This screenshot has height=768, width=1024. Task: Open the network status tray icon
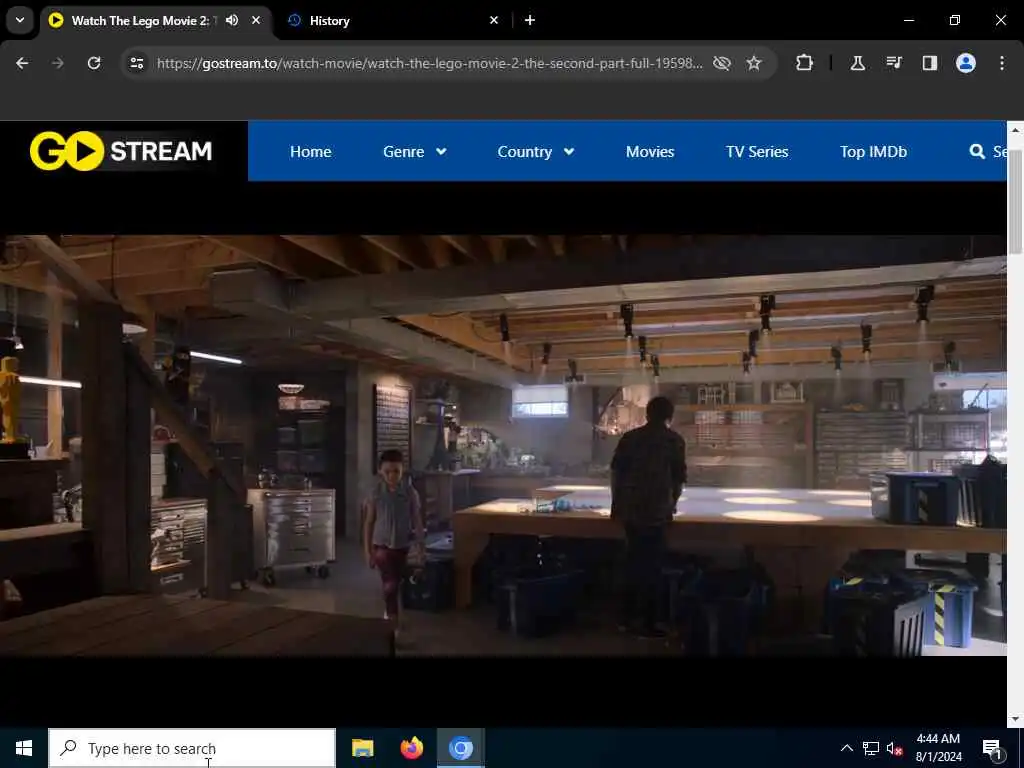[871, 748]
